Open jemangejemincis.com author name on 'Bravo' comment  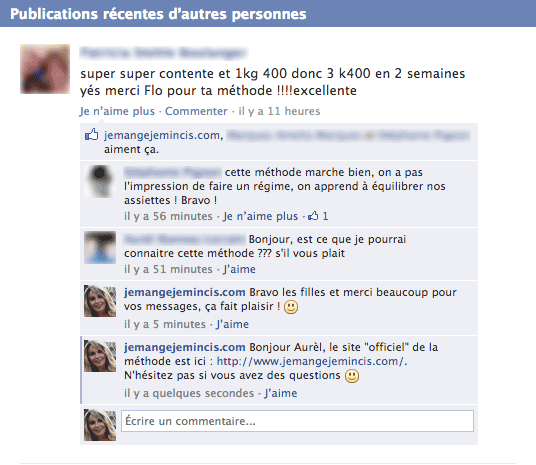pos(185,292)
